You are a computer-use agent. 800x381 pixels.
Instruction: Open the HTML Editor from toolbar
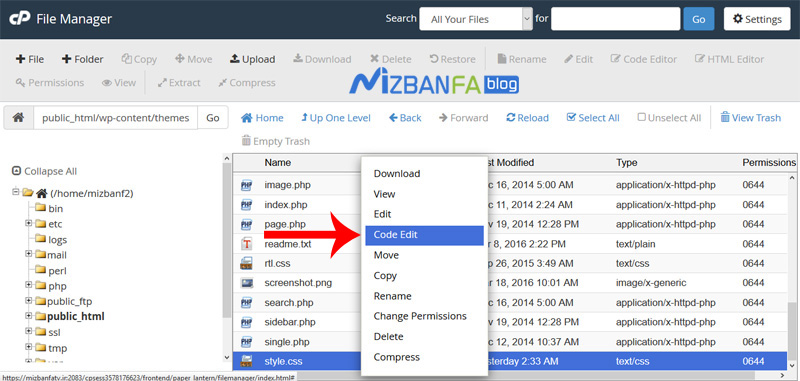[730, 59]
